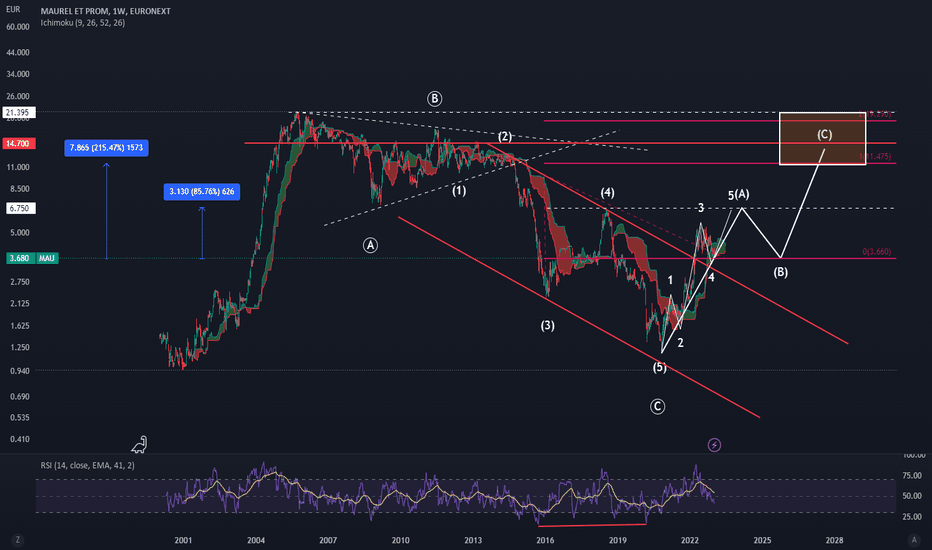Image resolution: width=932 pixels, height=550 pixels.
Task: Click the 2022 label on time axis
Action: 689,540
